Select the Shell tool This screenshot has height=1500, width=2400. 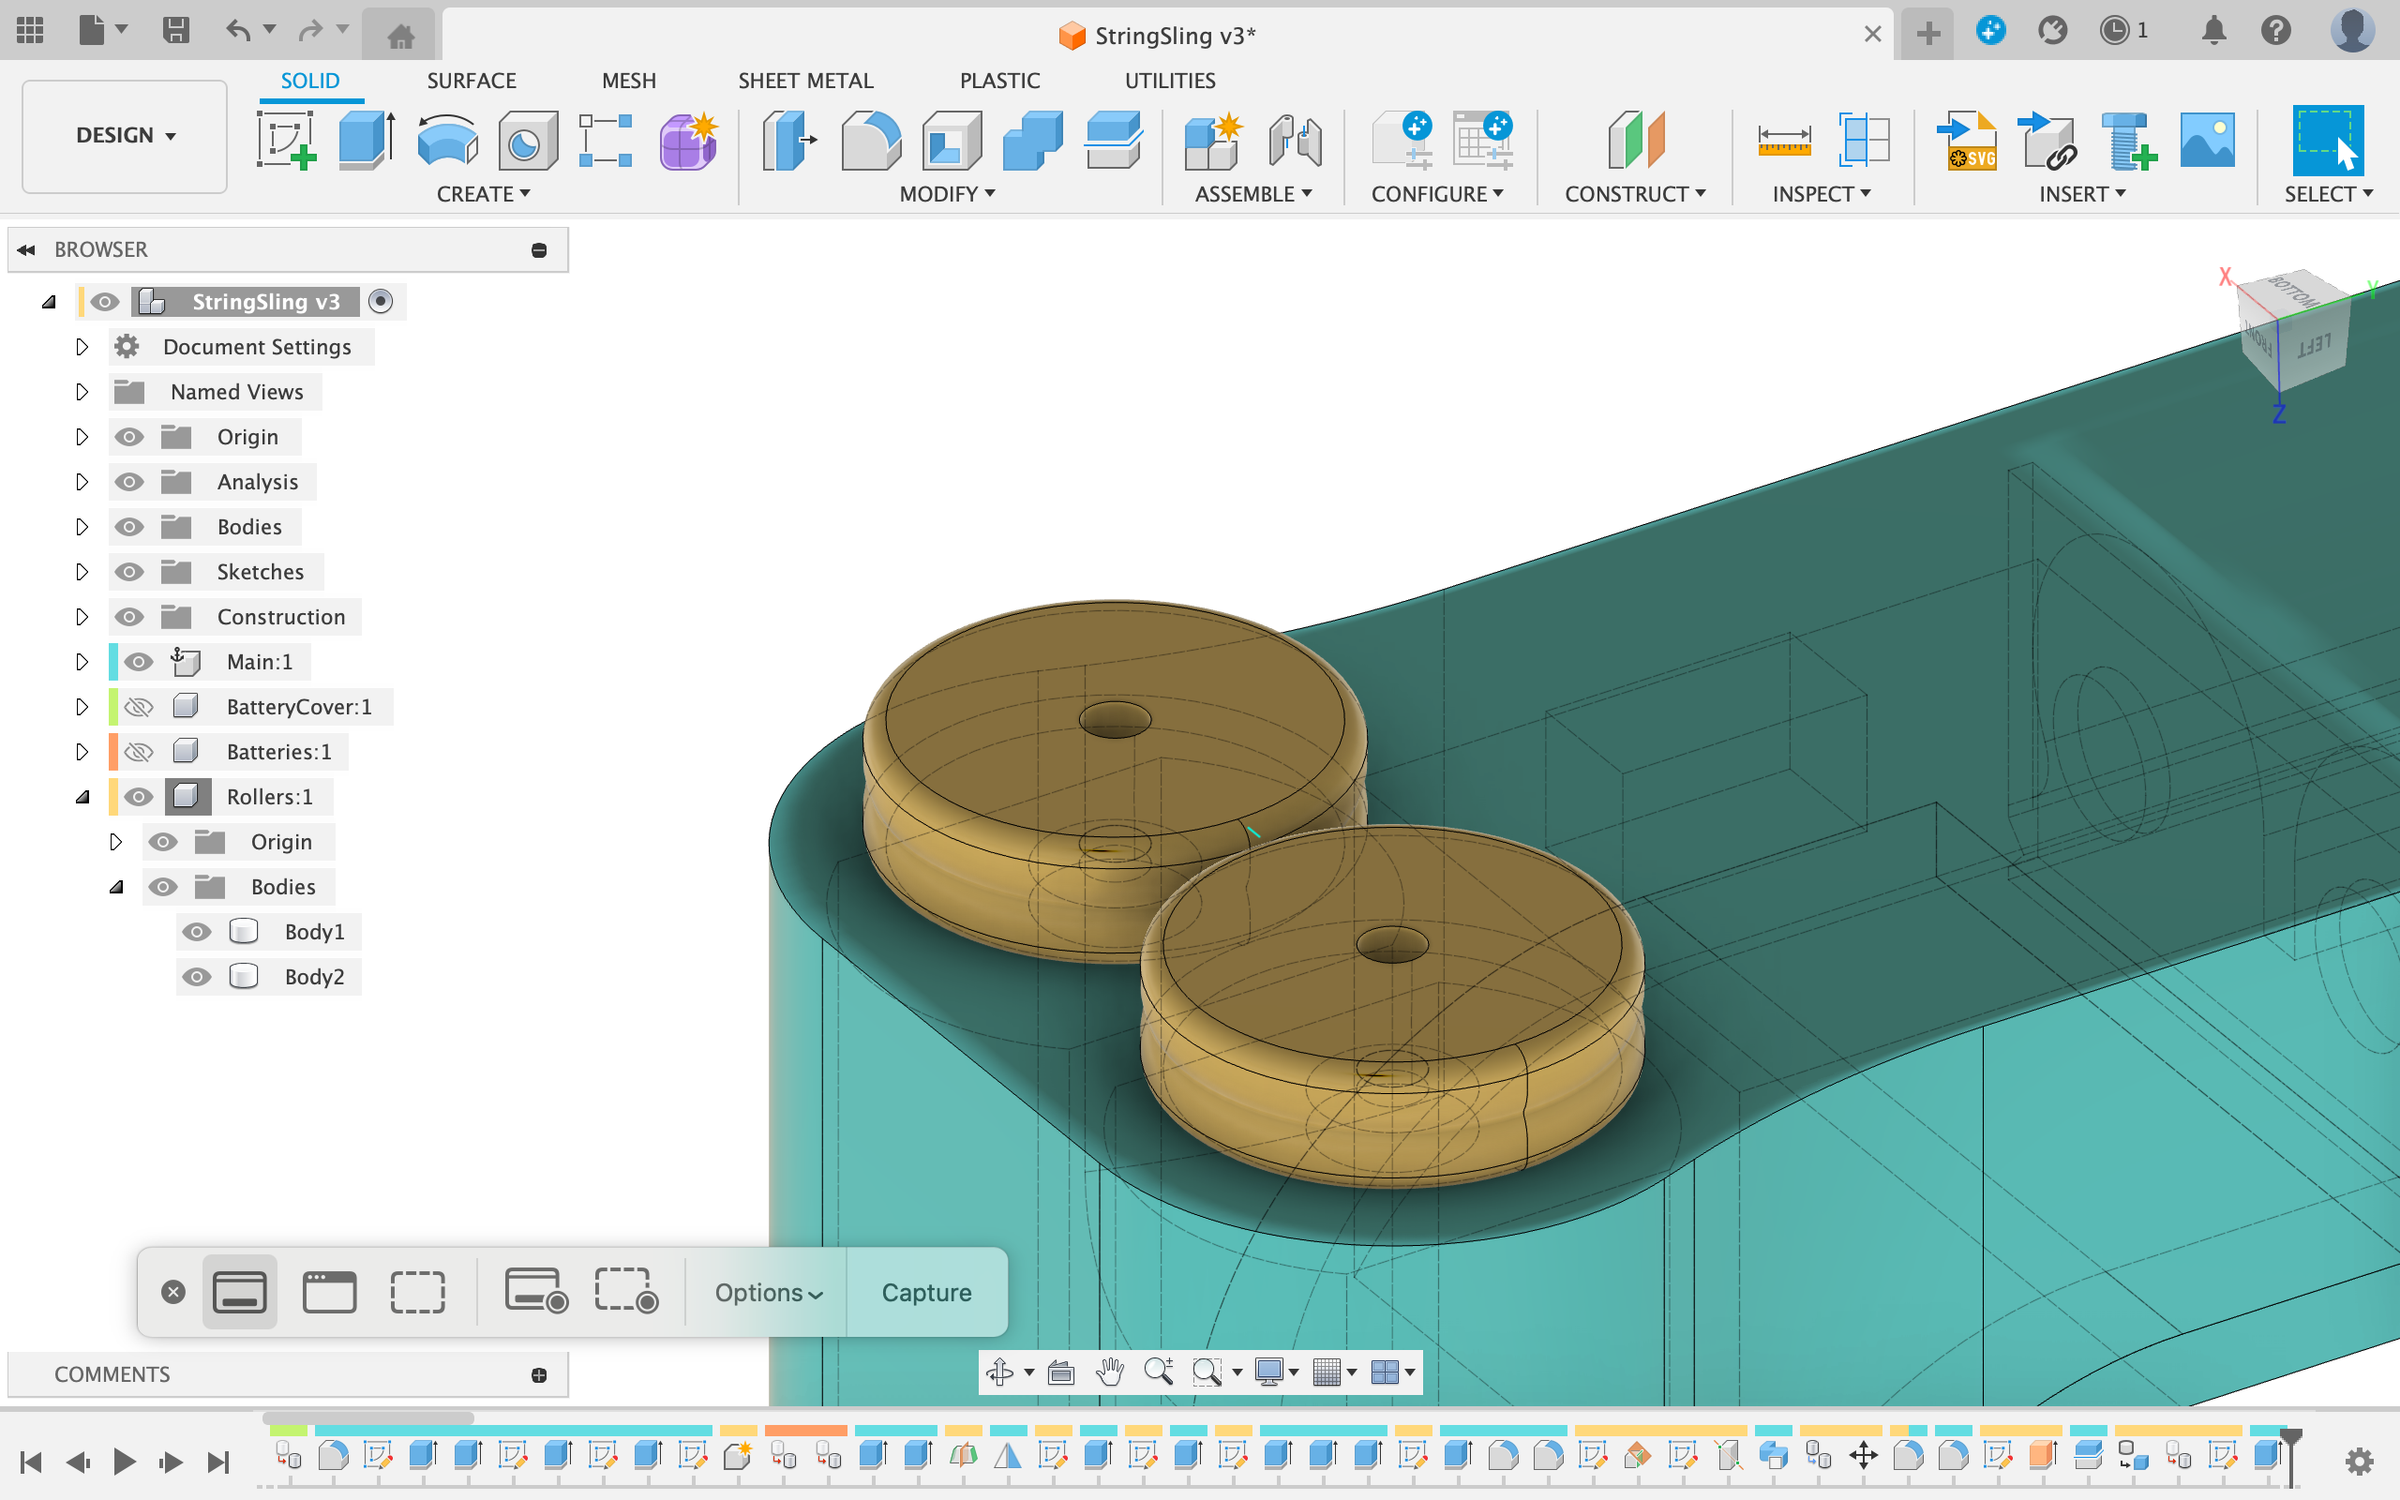point(951,140)
